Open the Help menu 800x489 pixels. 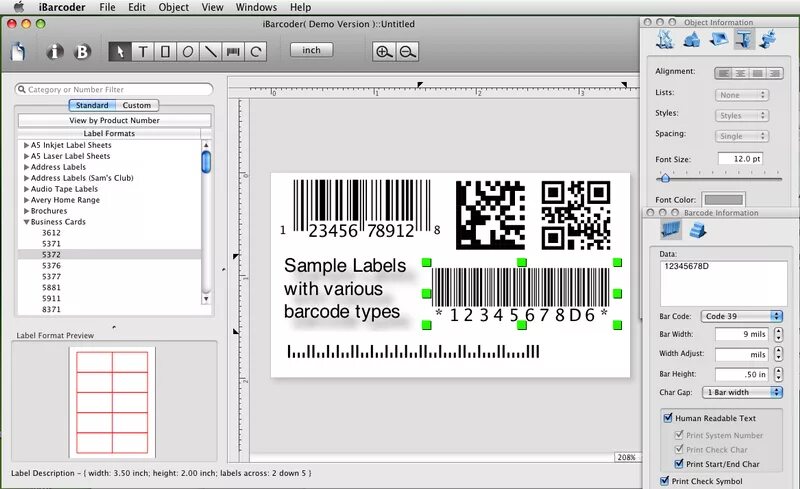301,7
